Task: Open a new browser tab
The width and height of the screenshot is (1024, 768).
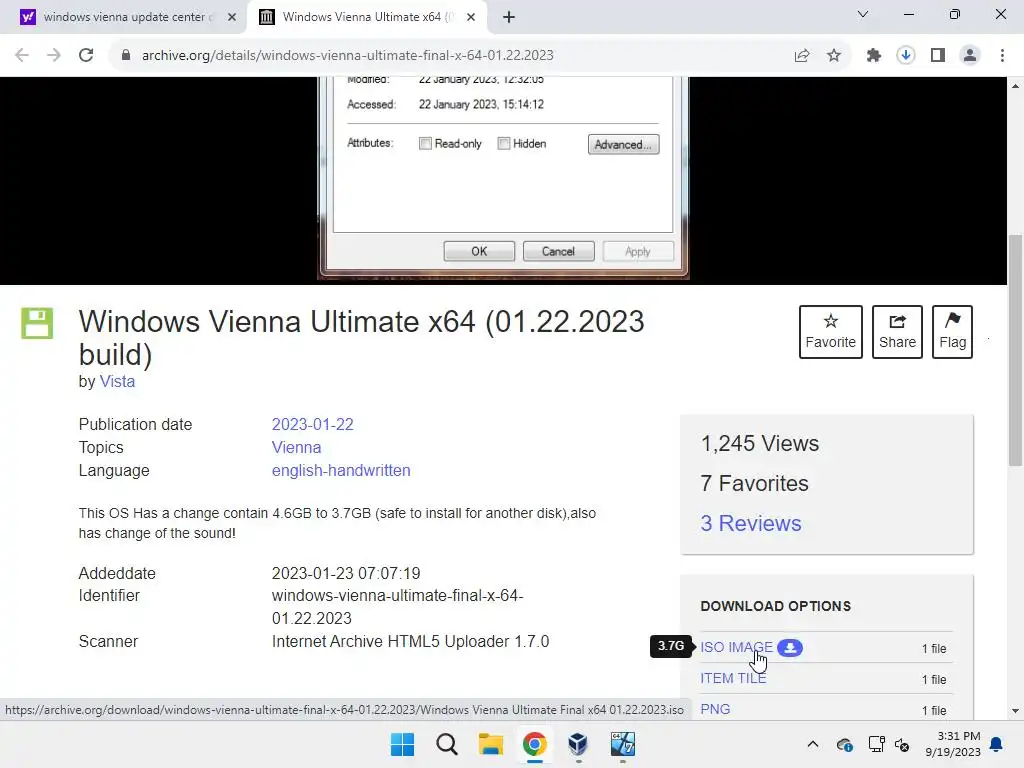Action: [509, 17]
